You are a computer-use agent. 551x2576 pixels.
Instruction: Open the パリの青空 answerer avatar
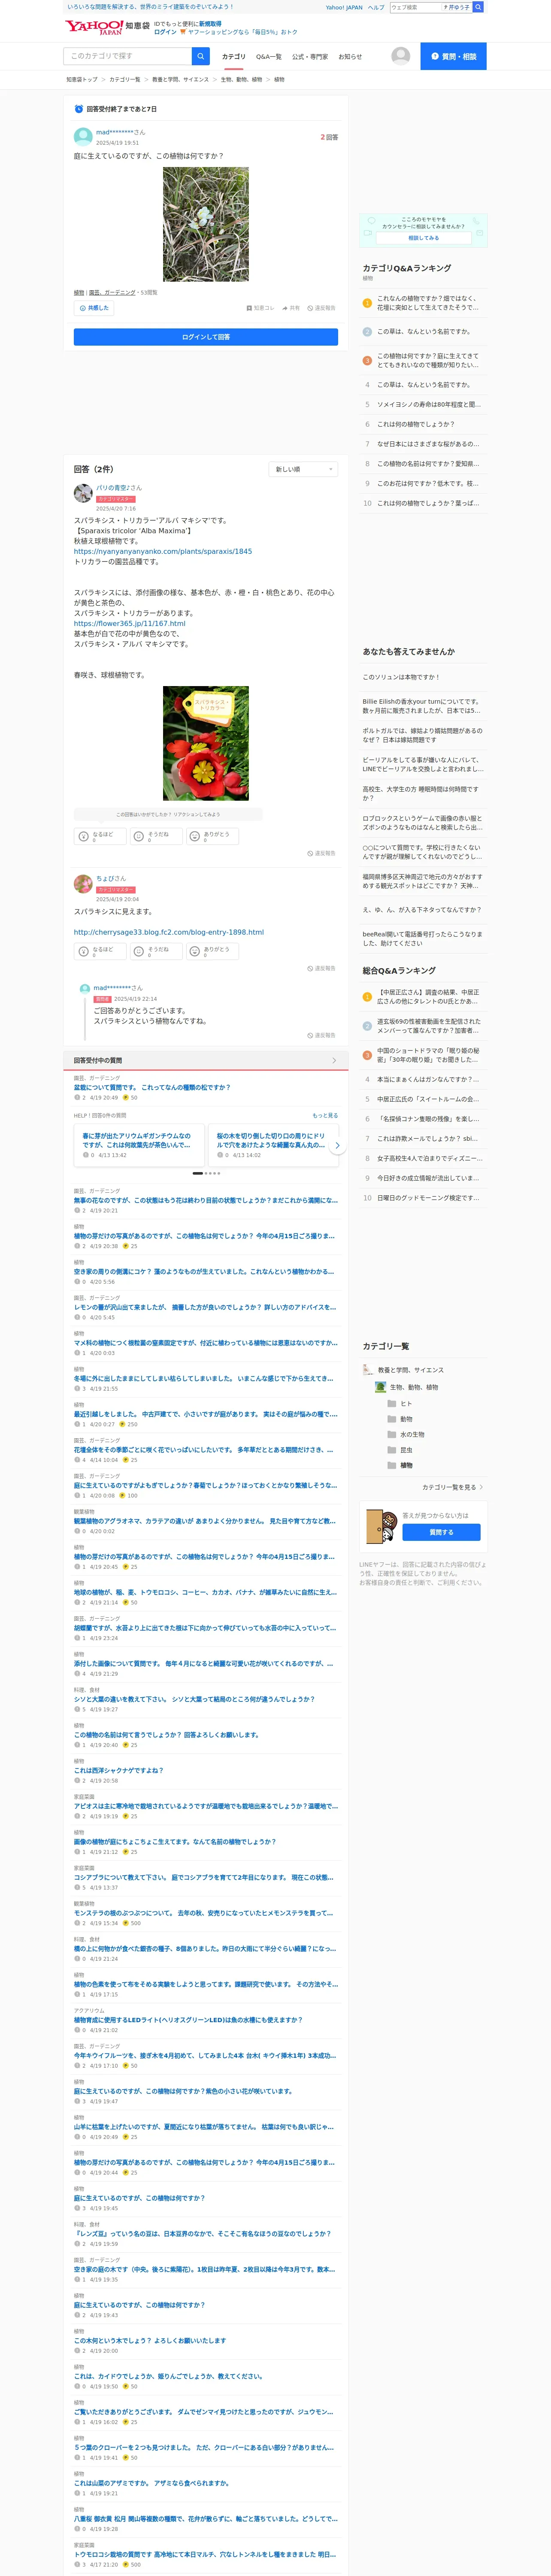[83, 493]
